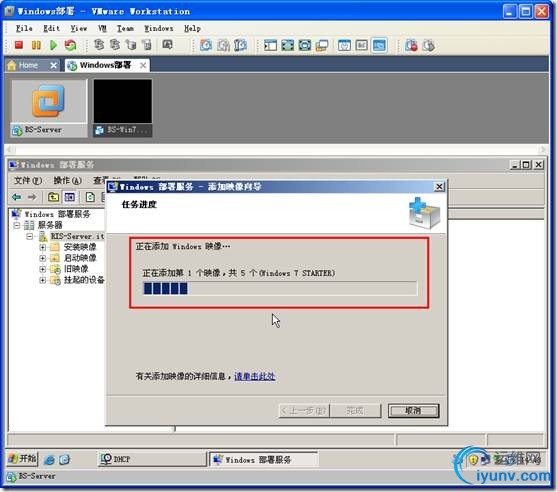The image size is (557, 492).
Task: Open the Help menu in VMware
Action: (x=192, y=28)
